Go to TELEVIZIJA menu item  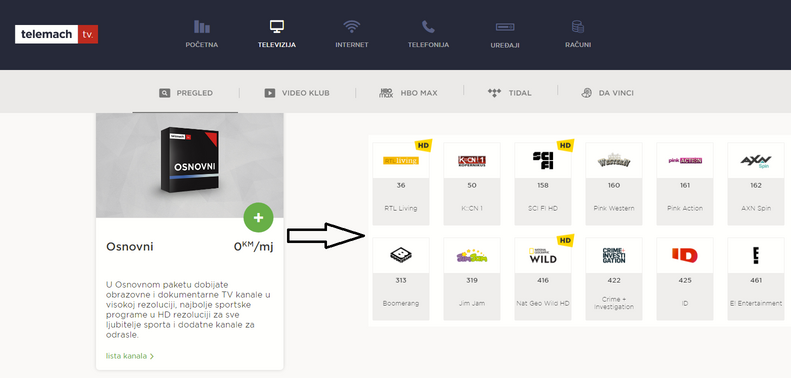277,45
